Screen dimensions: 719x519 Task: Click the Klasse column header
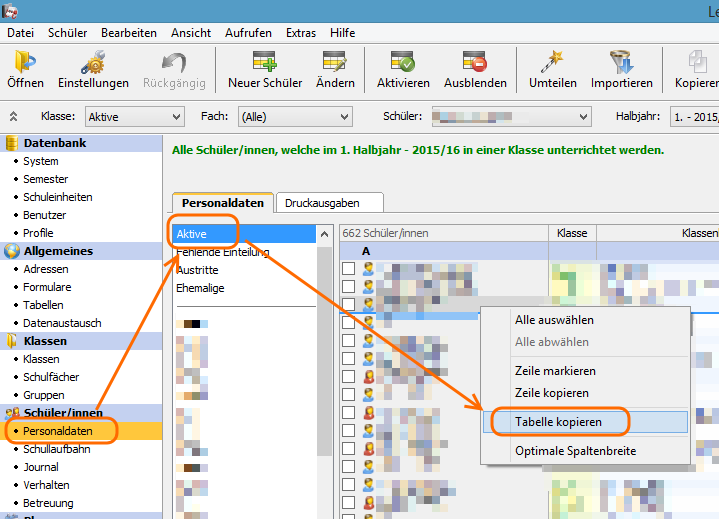[x=572, y=233]
